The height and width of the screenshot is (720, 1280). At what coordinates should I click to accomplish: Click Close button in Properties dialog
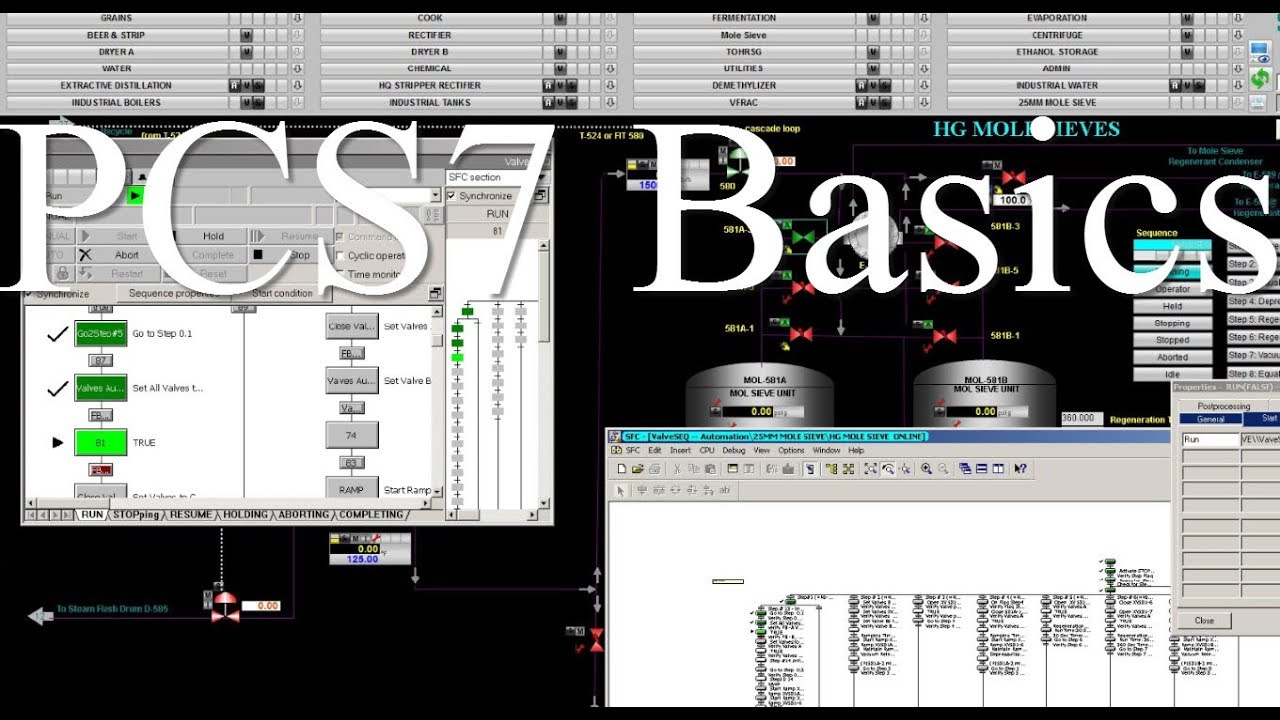coord(1204,620)
